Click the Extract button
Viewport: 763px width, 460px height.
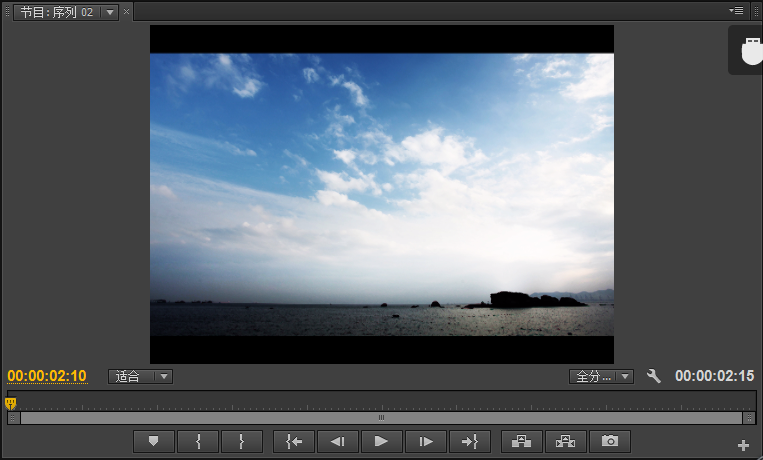click(x=565, y=442)
